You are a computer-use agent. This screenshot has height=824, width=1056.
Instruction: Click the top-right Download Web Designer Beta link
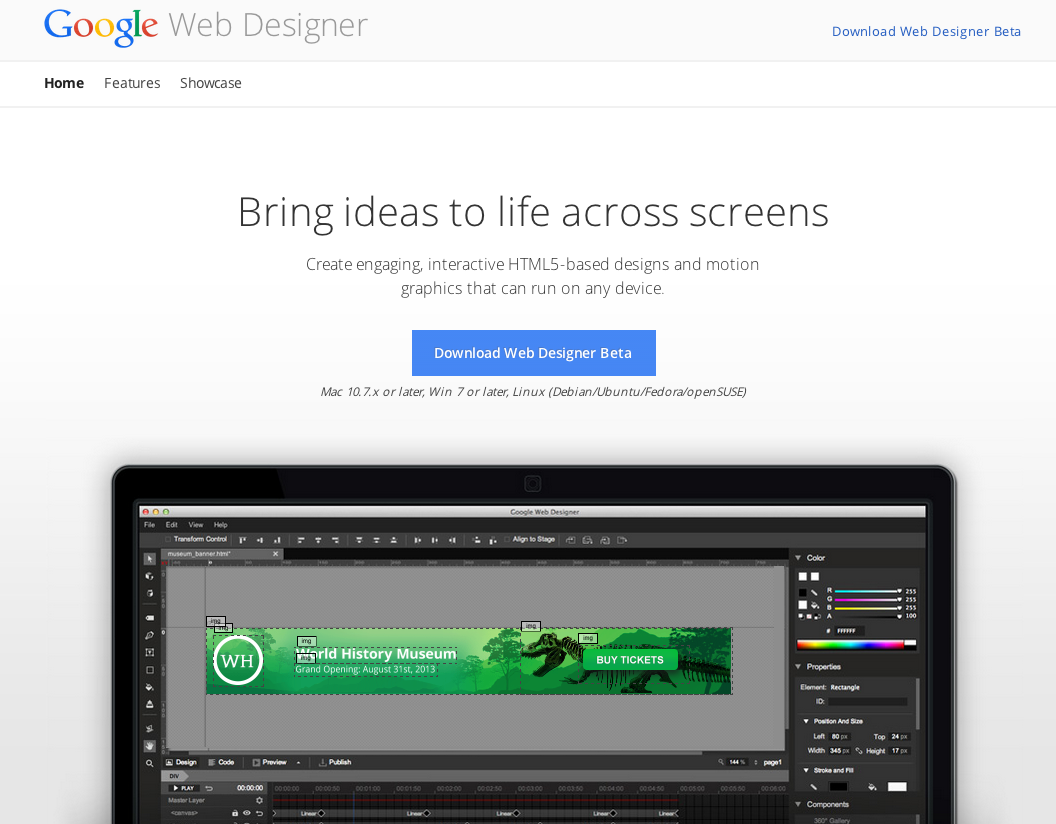[x=926, y=31]
